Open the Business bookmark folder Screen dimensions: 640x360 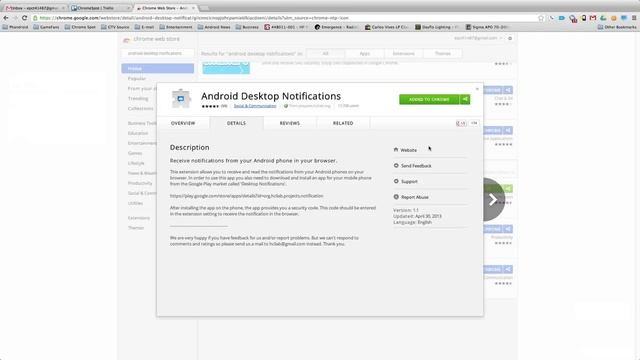pos(247,27)
